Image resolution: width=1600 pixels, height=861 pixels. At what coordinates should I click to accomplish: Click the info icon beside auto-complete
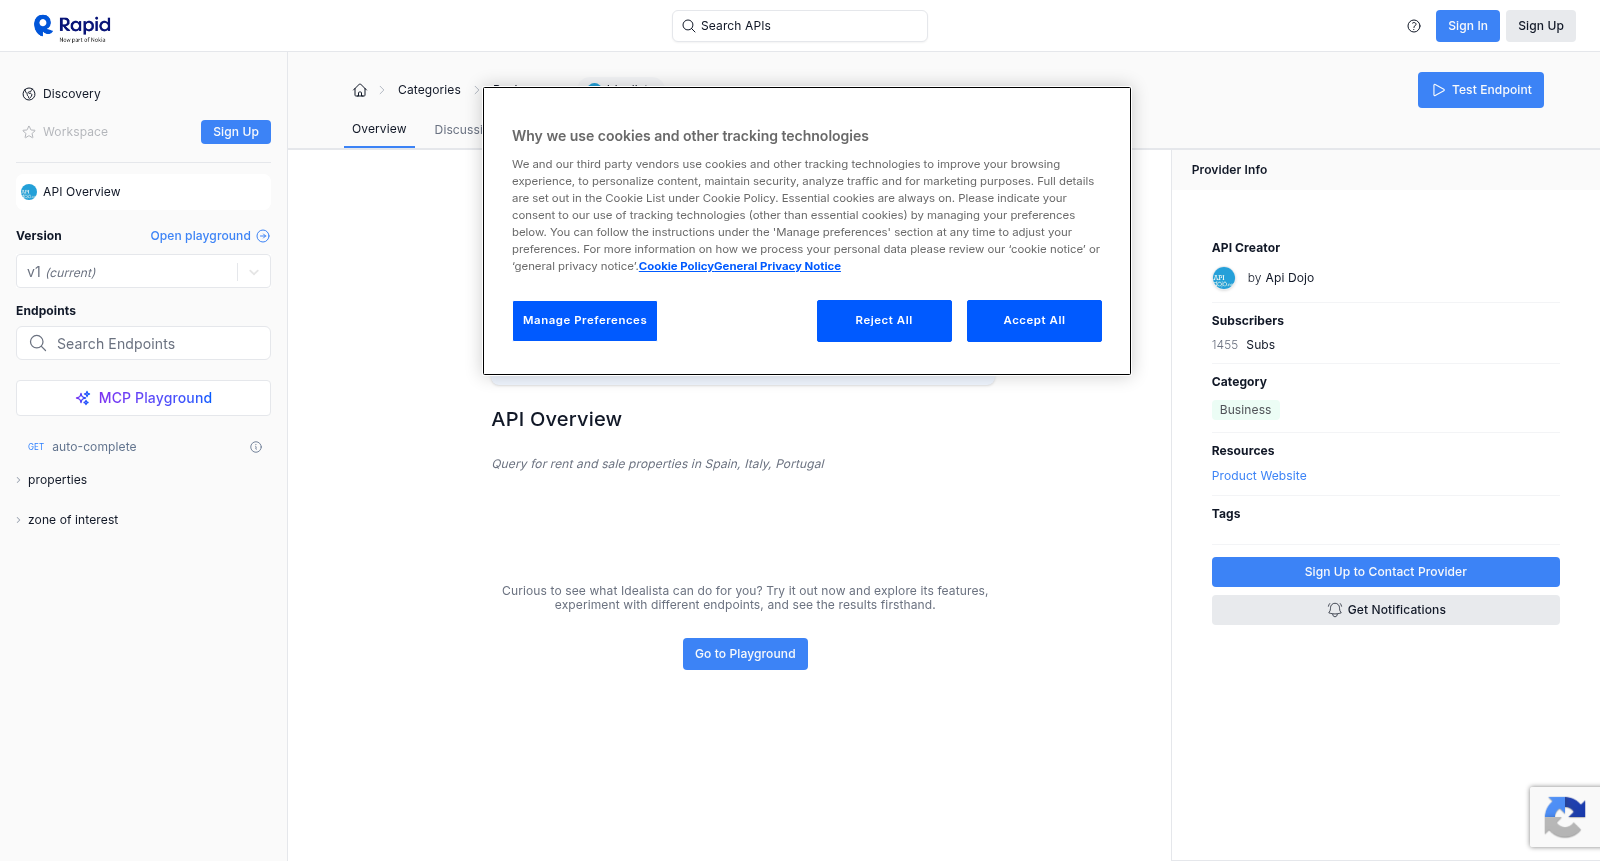click(x=256, y=447)
